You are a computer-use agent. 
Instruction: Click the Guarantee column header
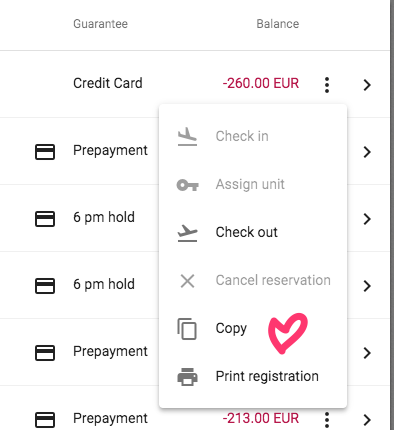click(x=100, y=24)
